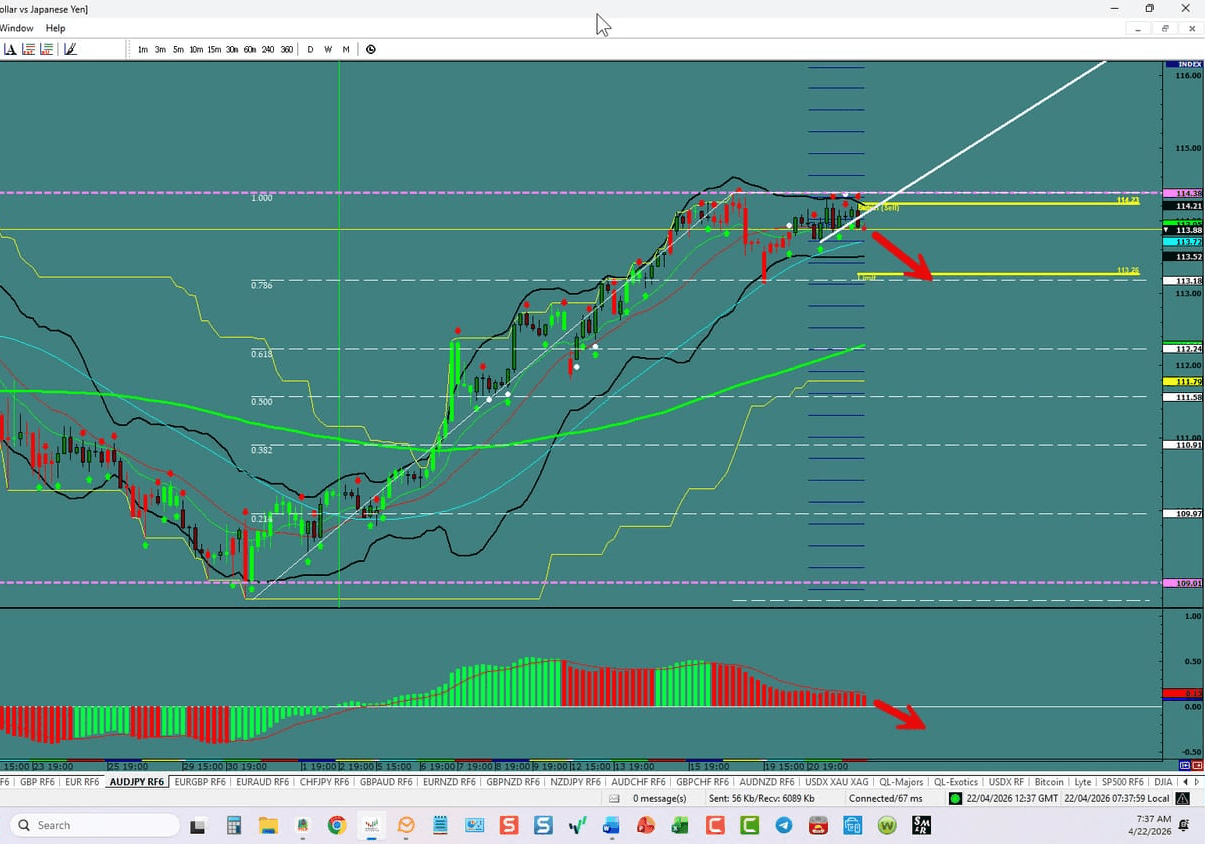Select the pen drawing tool in the toolbar
The height and width of the screenshot is (844, 1205).
click(71, 49)
